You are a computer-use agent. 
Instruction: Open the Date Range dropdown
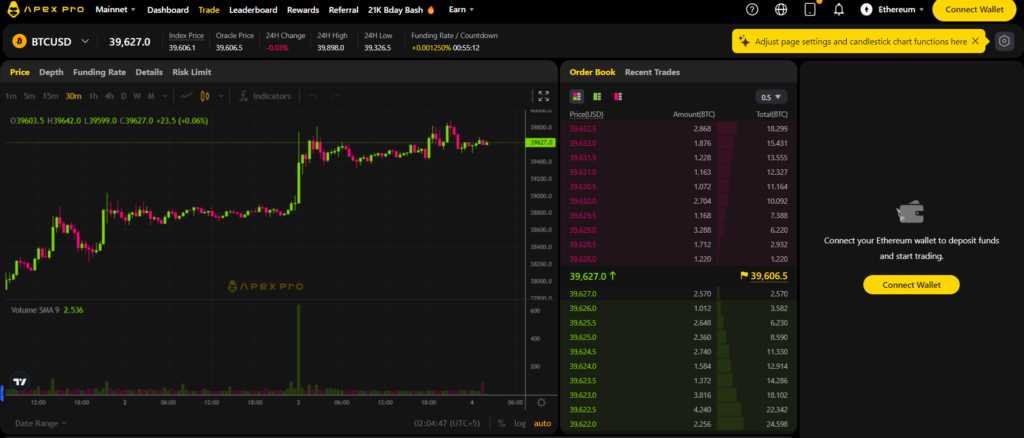41,423
